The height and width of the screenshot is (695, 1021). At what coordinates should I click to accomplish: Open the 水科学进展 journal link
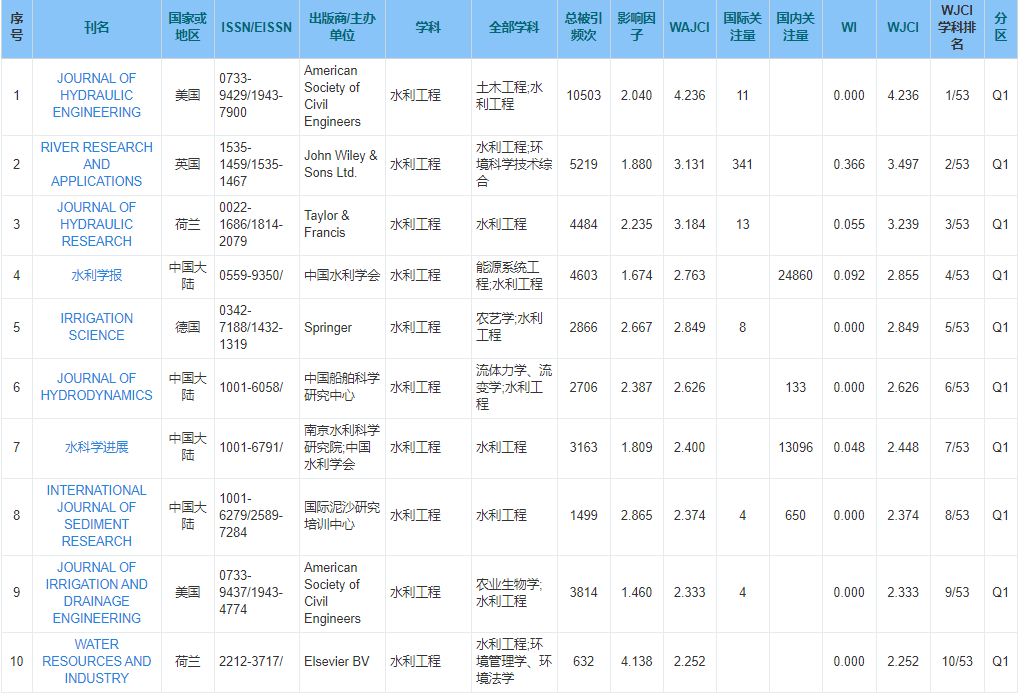pyautogui.click(x=96, y=447)
